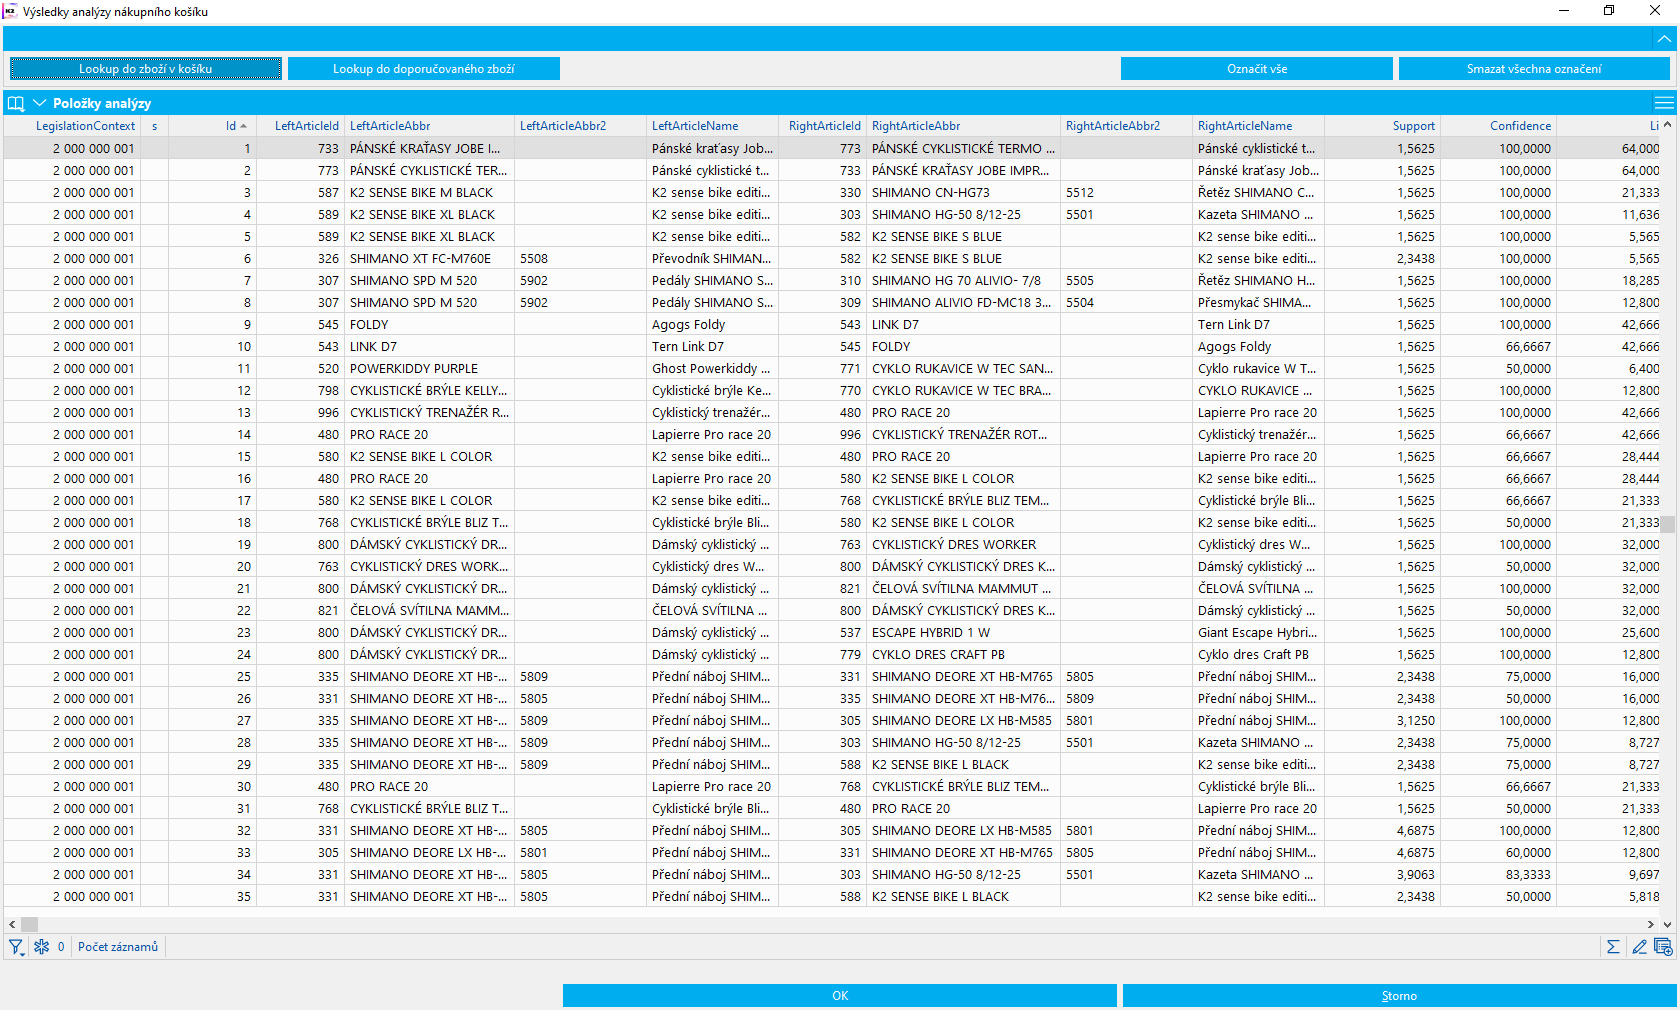This screenshot has width=1680, height=1010.
Task: Click the RightArticleId column header
Action: point(824,126)
